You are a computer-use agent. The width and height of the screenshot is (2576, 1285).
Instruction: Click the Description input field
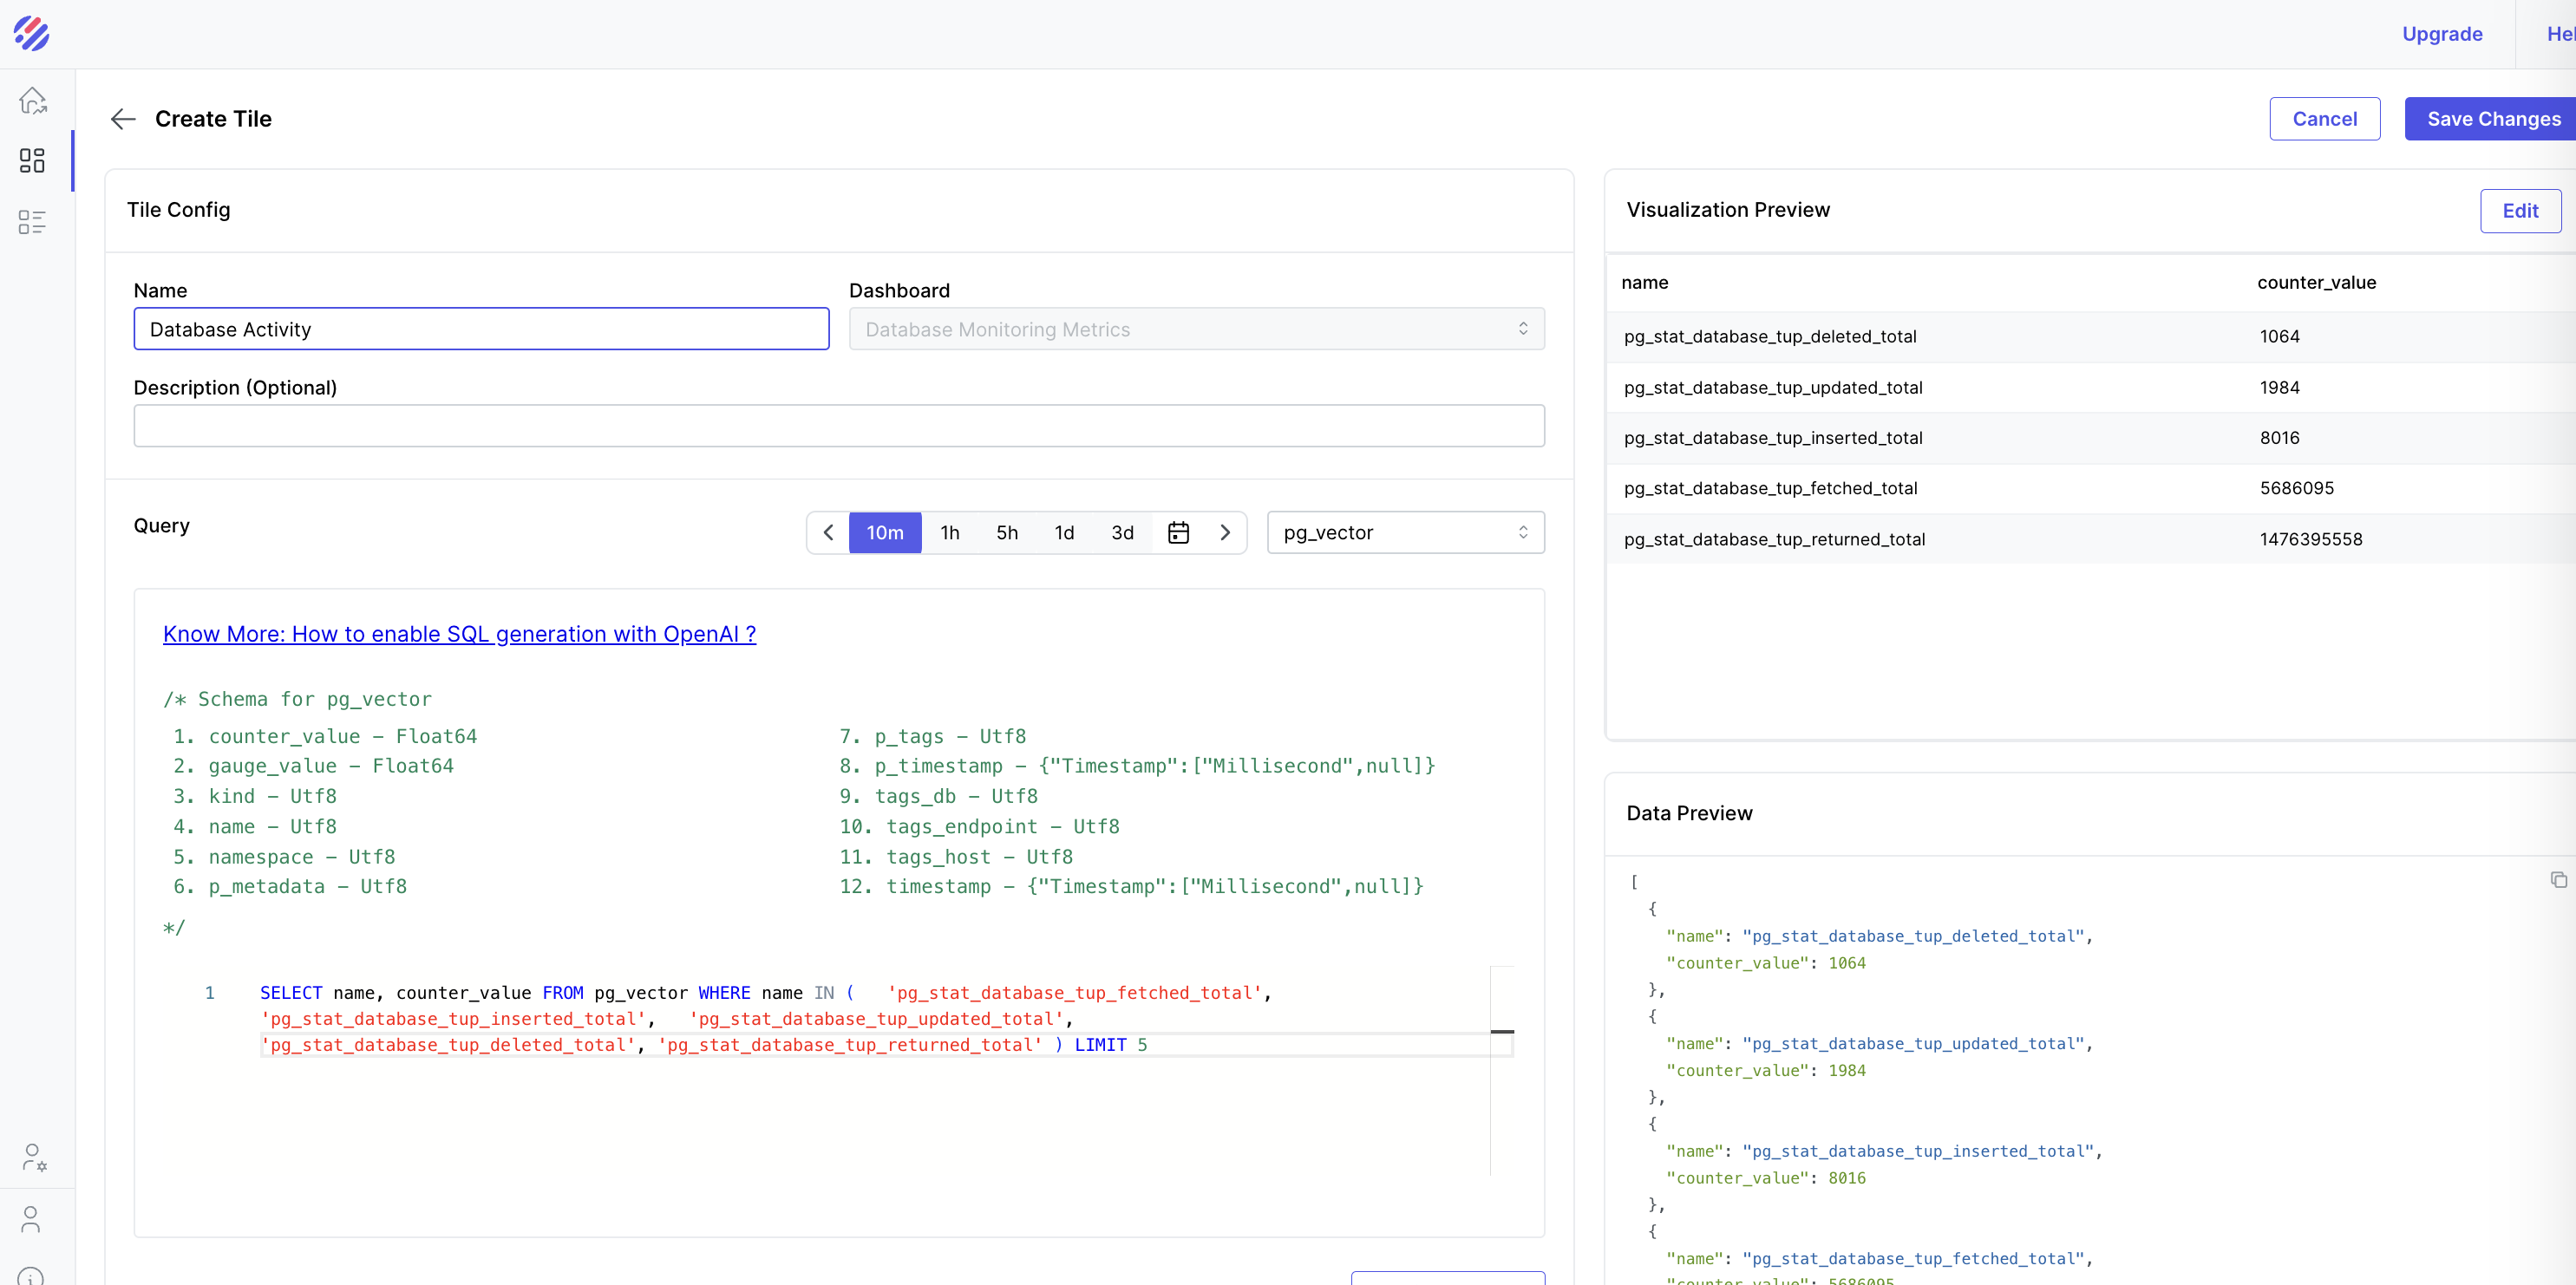pos(838,426)
